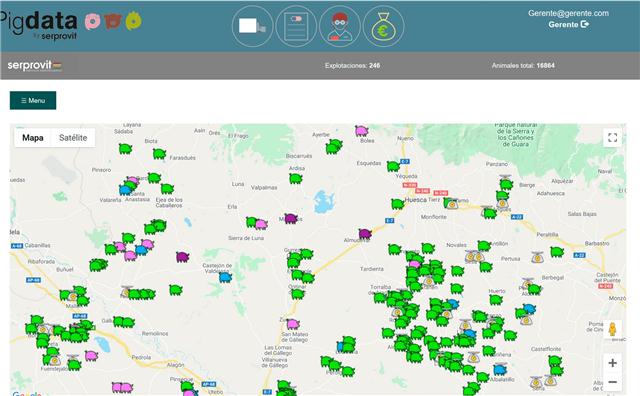Click the pink pig logo icon

coord(93,21)
